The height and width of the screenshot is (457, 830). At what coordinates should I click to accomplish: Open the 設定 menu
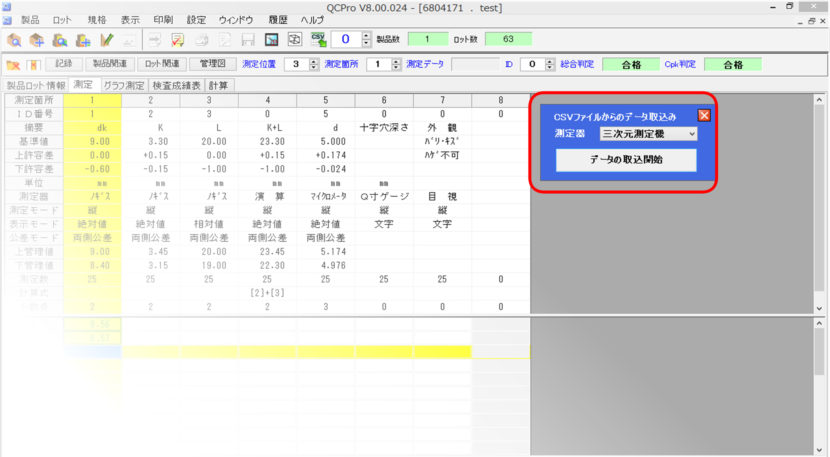click(x=196, y=19)
